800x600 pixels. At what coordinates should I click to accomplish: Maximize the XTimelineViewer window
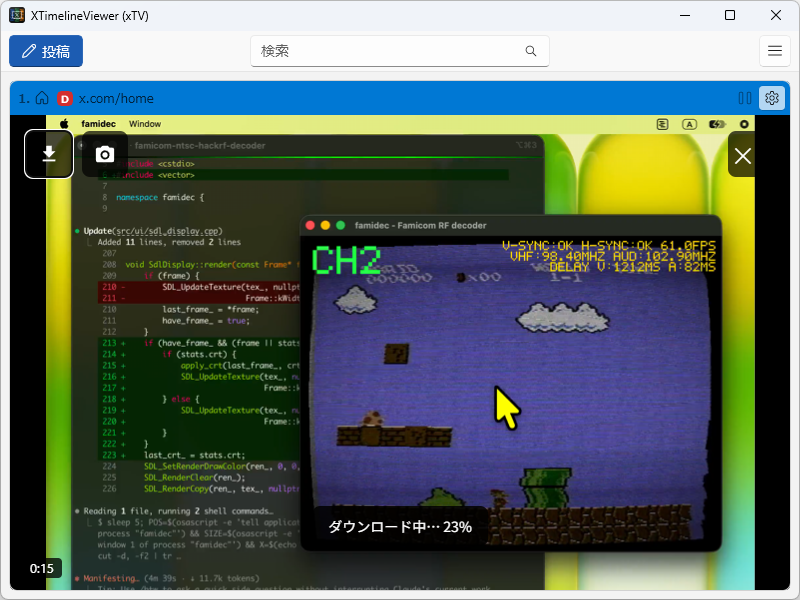click(730, 15)
